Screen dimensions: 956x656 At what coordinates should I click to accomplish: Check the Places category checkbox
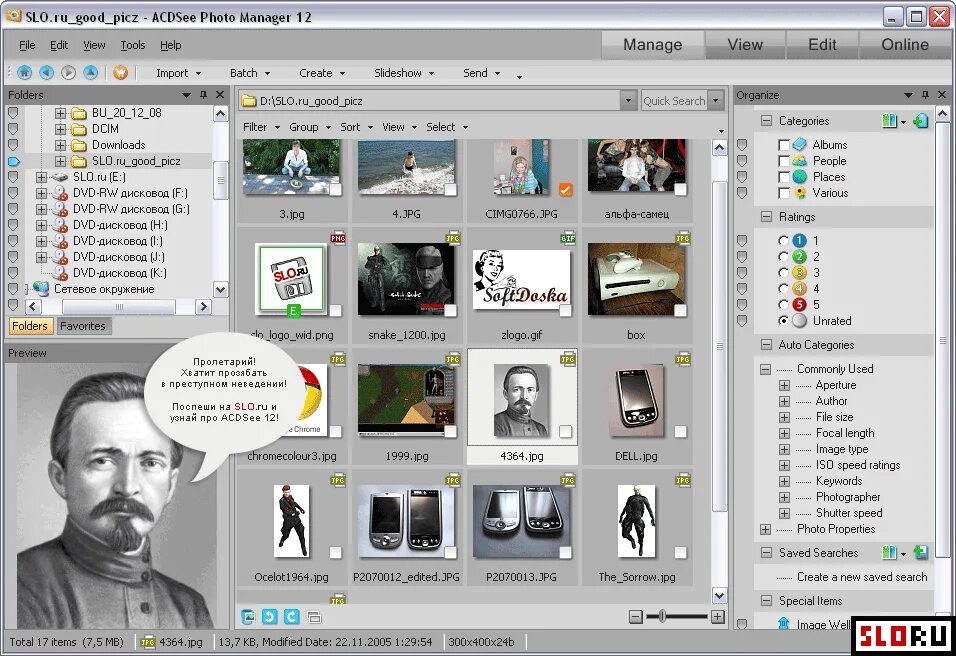pyautogui.click(x=784, y=177)
